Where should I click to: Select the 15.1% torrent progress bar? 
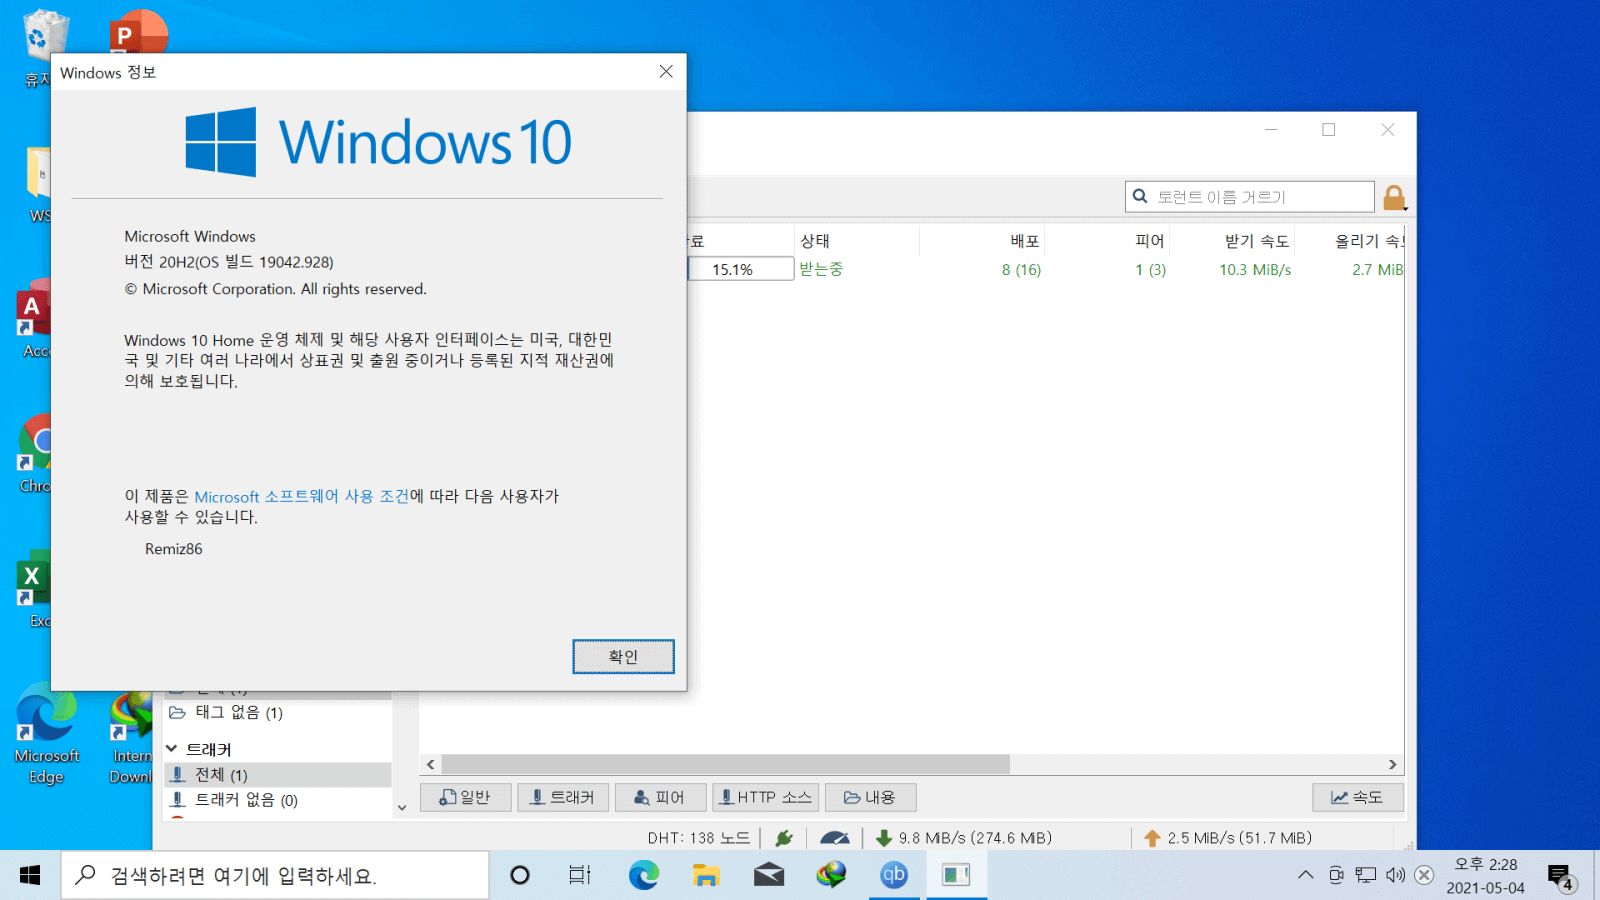pyautogui.click(x=741, y=269)
